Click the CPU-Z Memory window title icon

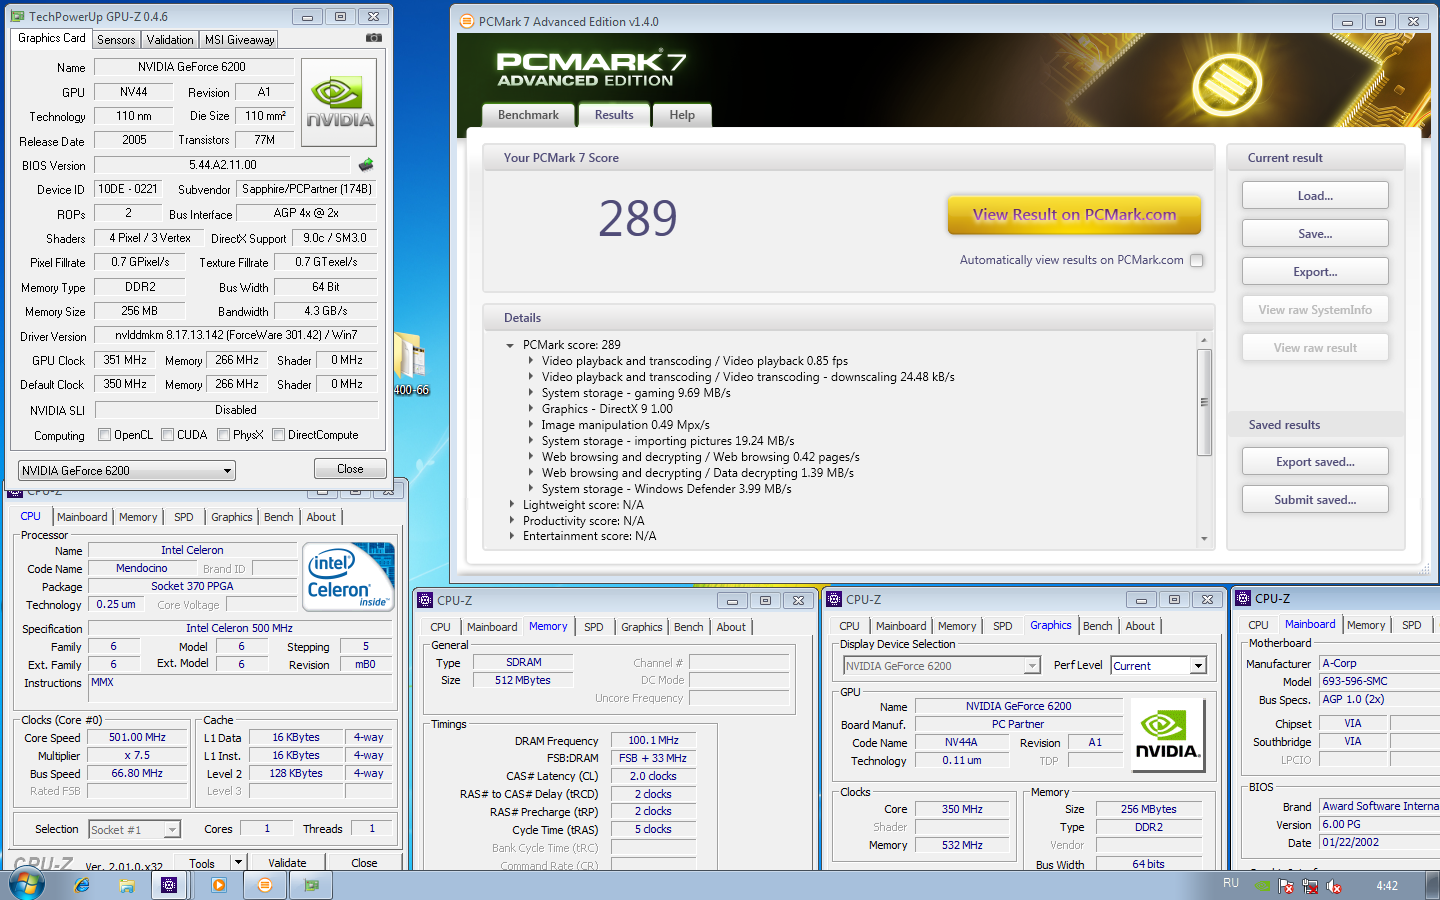point(426,600)
